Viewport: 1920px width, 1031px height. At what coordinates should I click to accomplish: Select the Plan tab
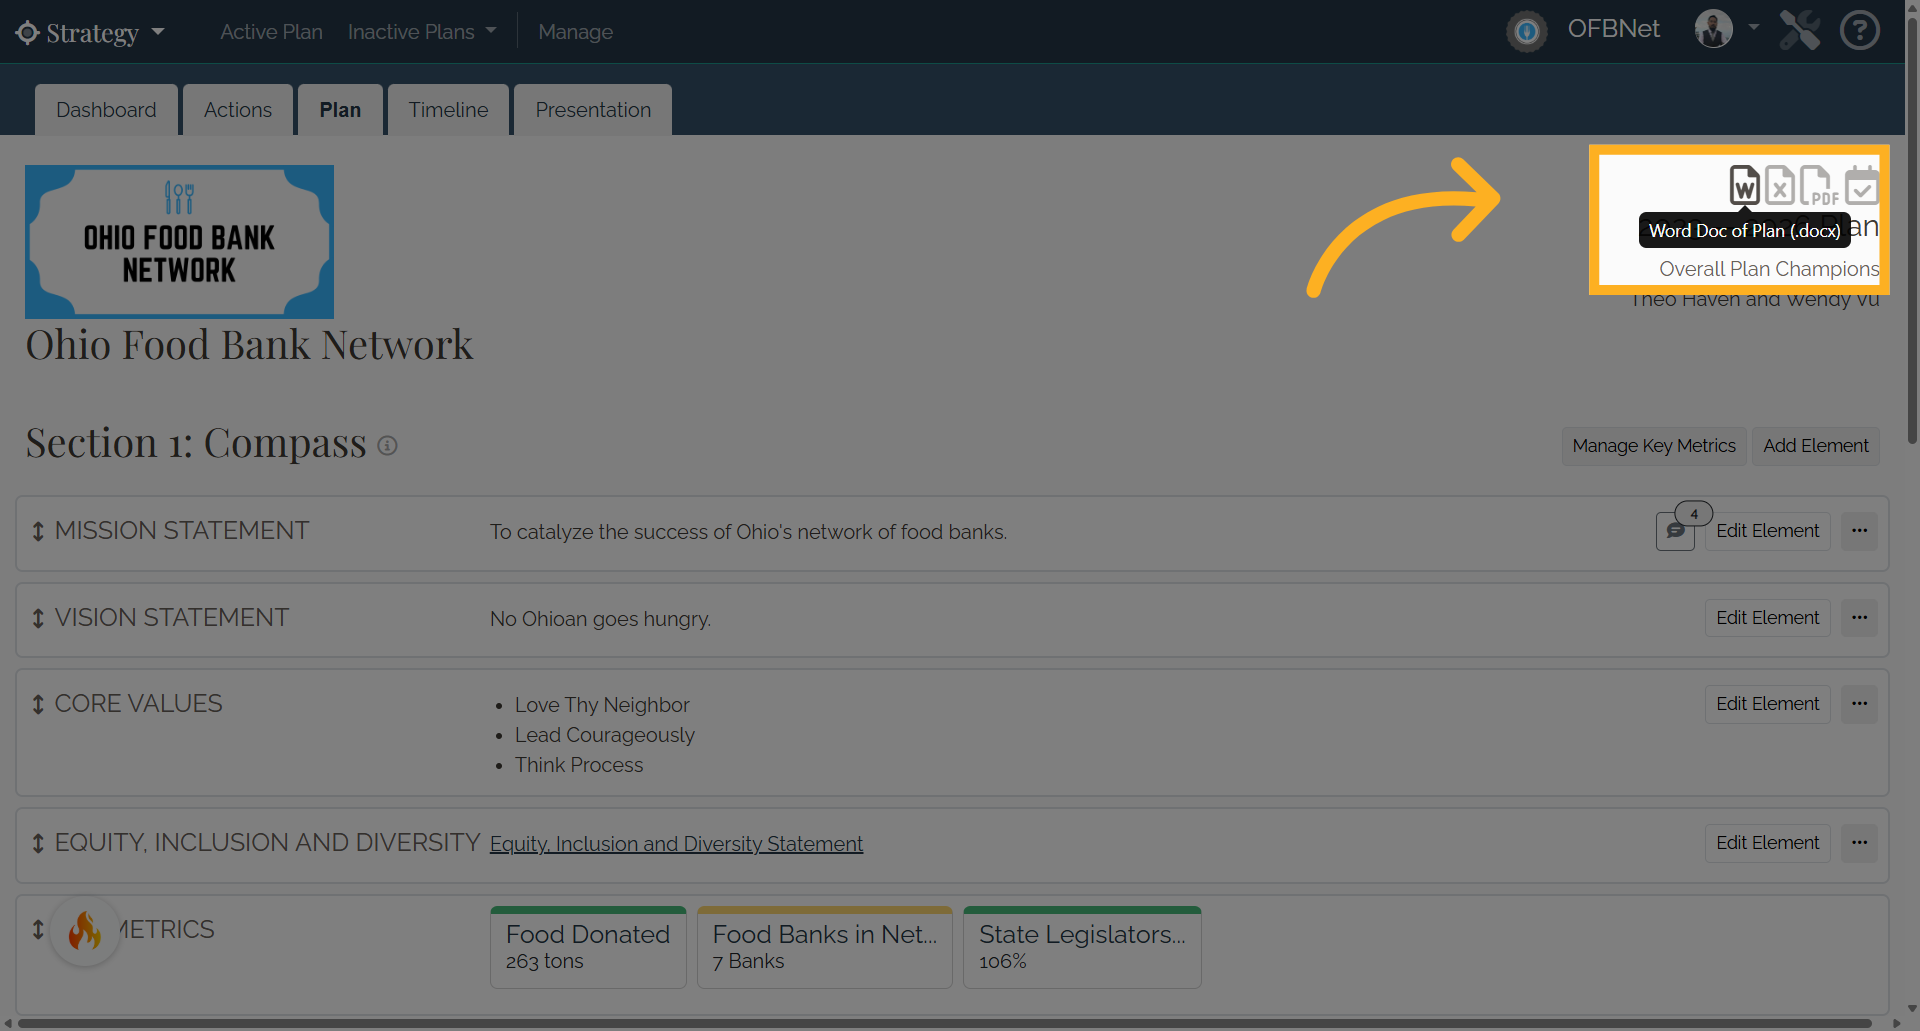tap(340, 110)
